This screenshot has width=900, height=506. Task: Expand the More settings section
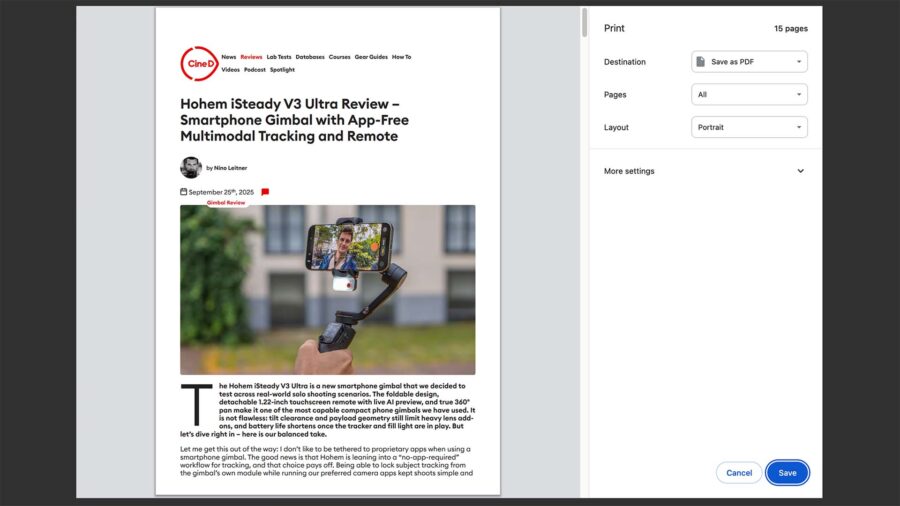(x=704, y=171)
